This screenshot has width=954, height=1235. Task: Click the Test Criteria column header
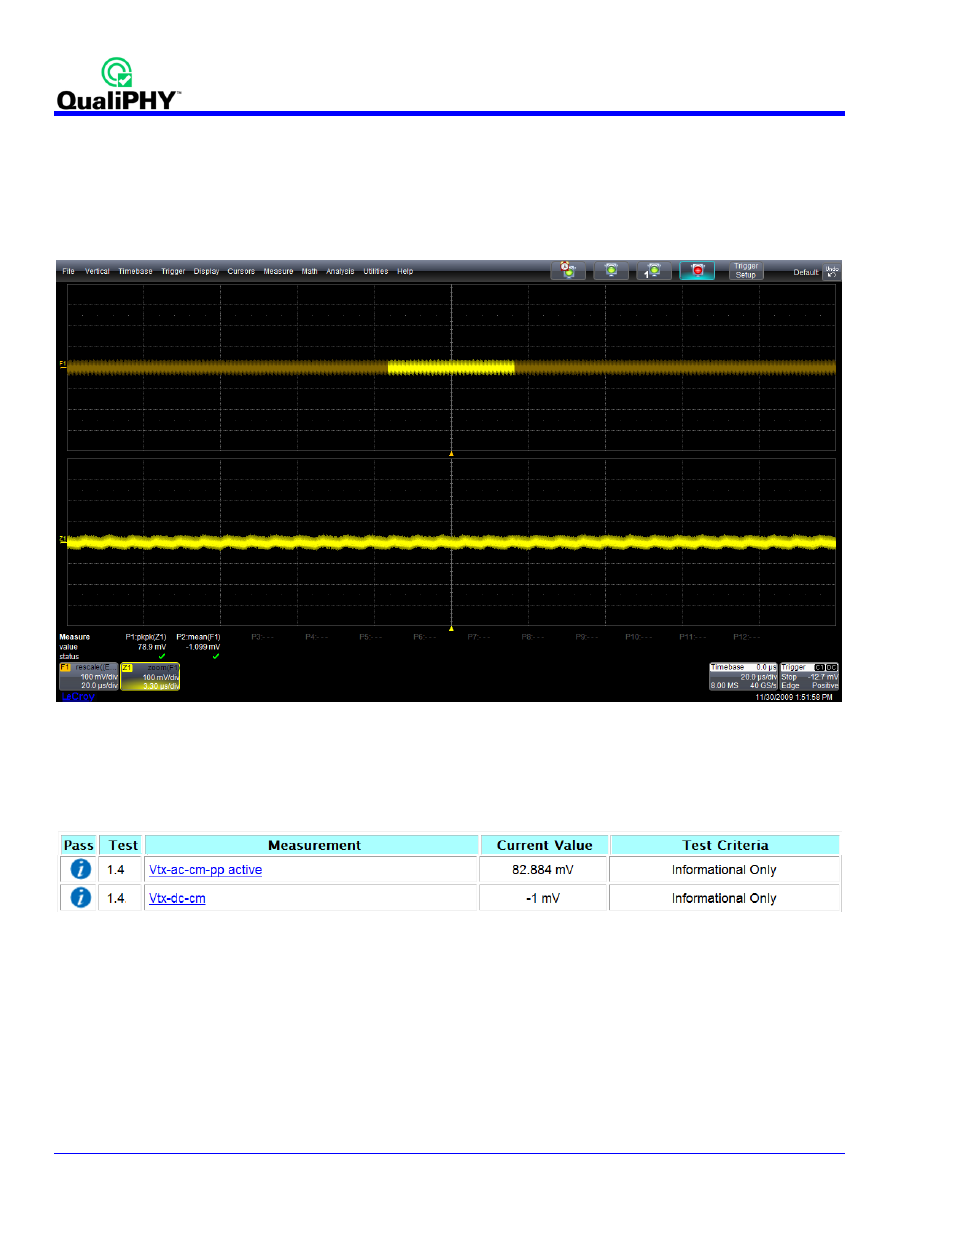pyautogui.click(x=725, y=845)
